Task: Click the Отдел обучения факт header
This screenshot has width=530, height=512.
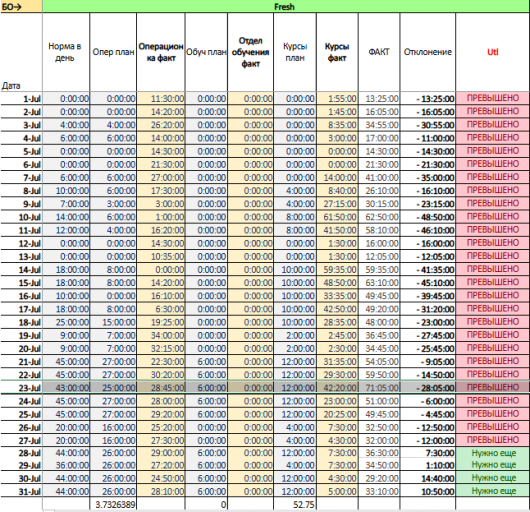Action: pyautogui.click(x=250, y=52)
